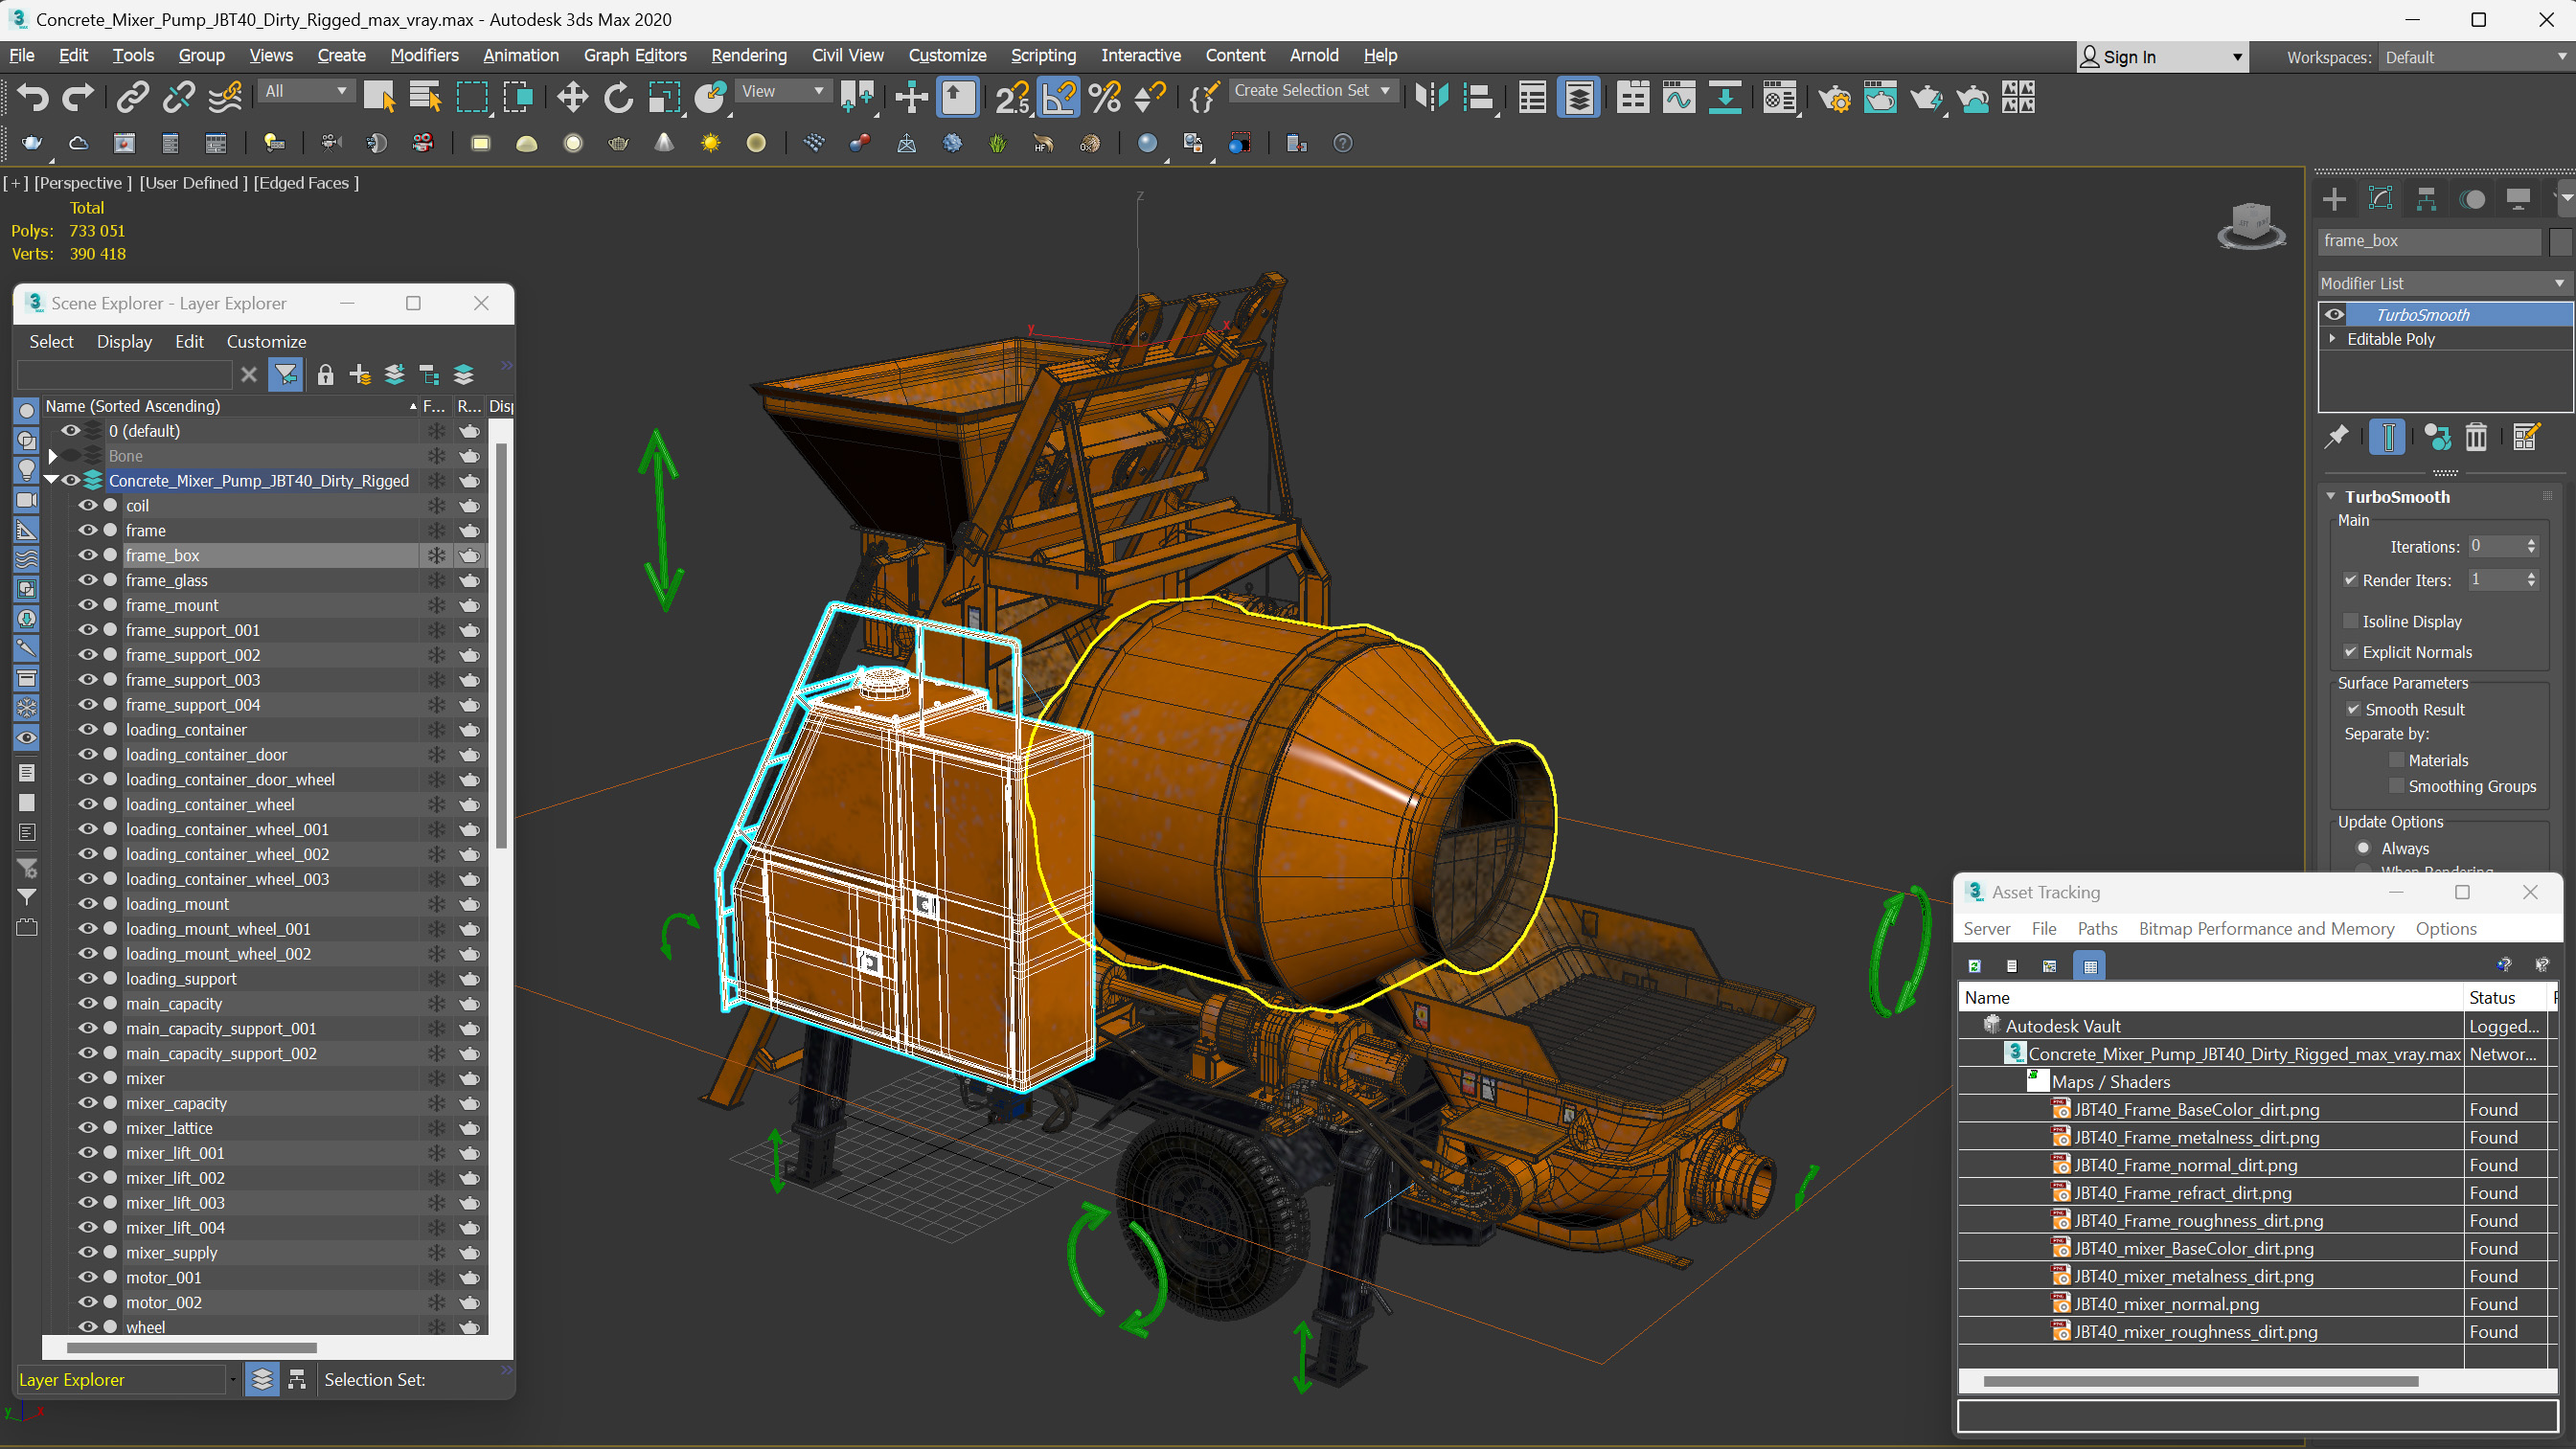2576x1449 pixels.
Task: Toggle the Smooth Result checkbox
Action: click(x=2354, y=709)
